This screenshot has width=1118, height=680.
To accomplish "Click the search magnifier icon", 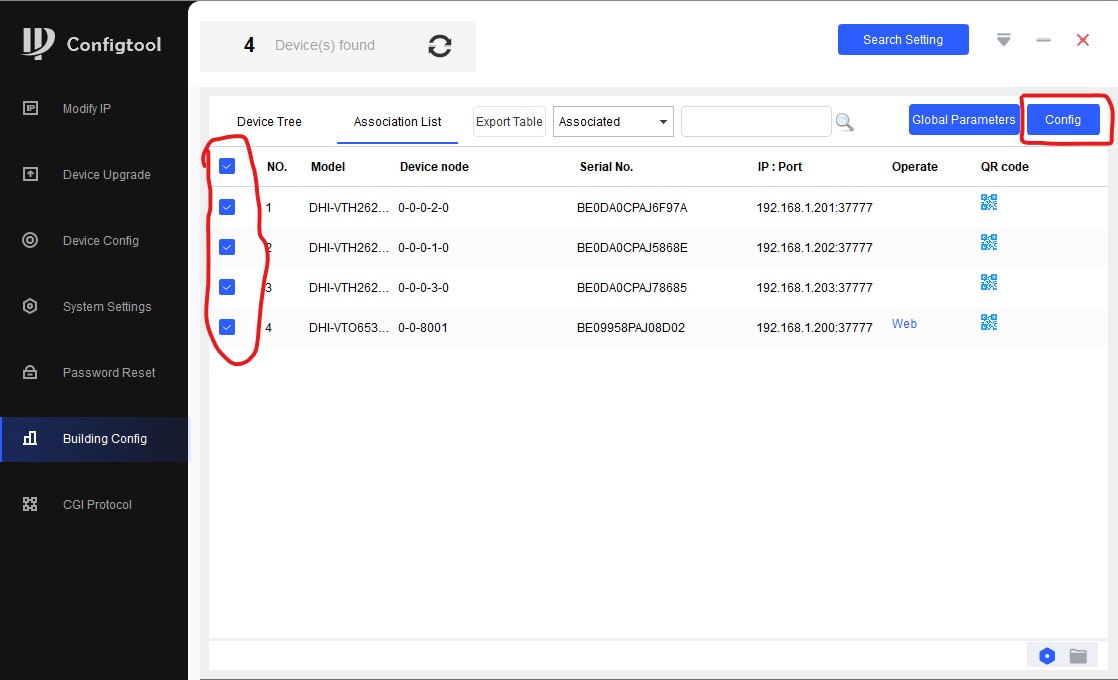I will pyautogui.click(x=845, y=122).
